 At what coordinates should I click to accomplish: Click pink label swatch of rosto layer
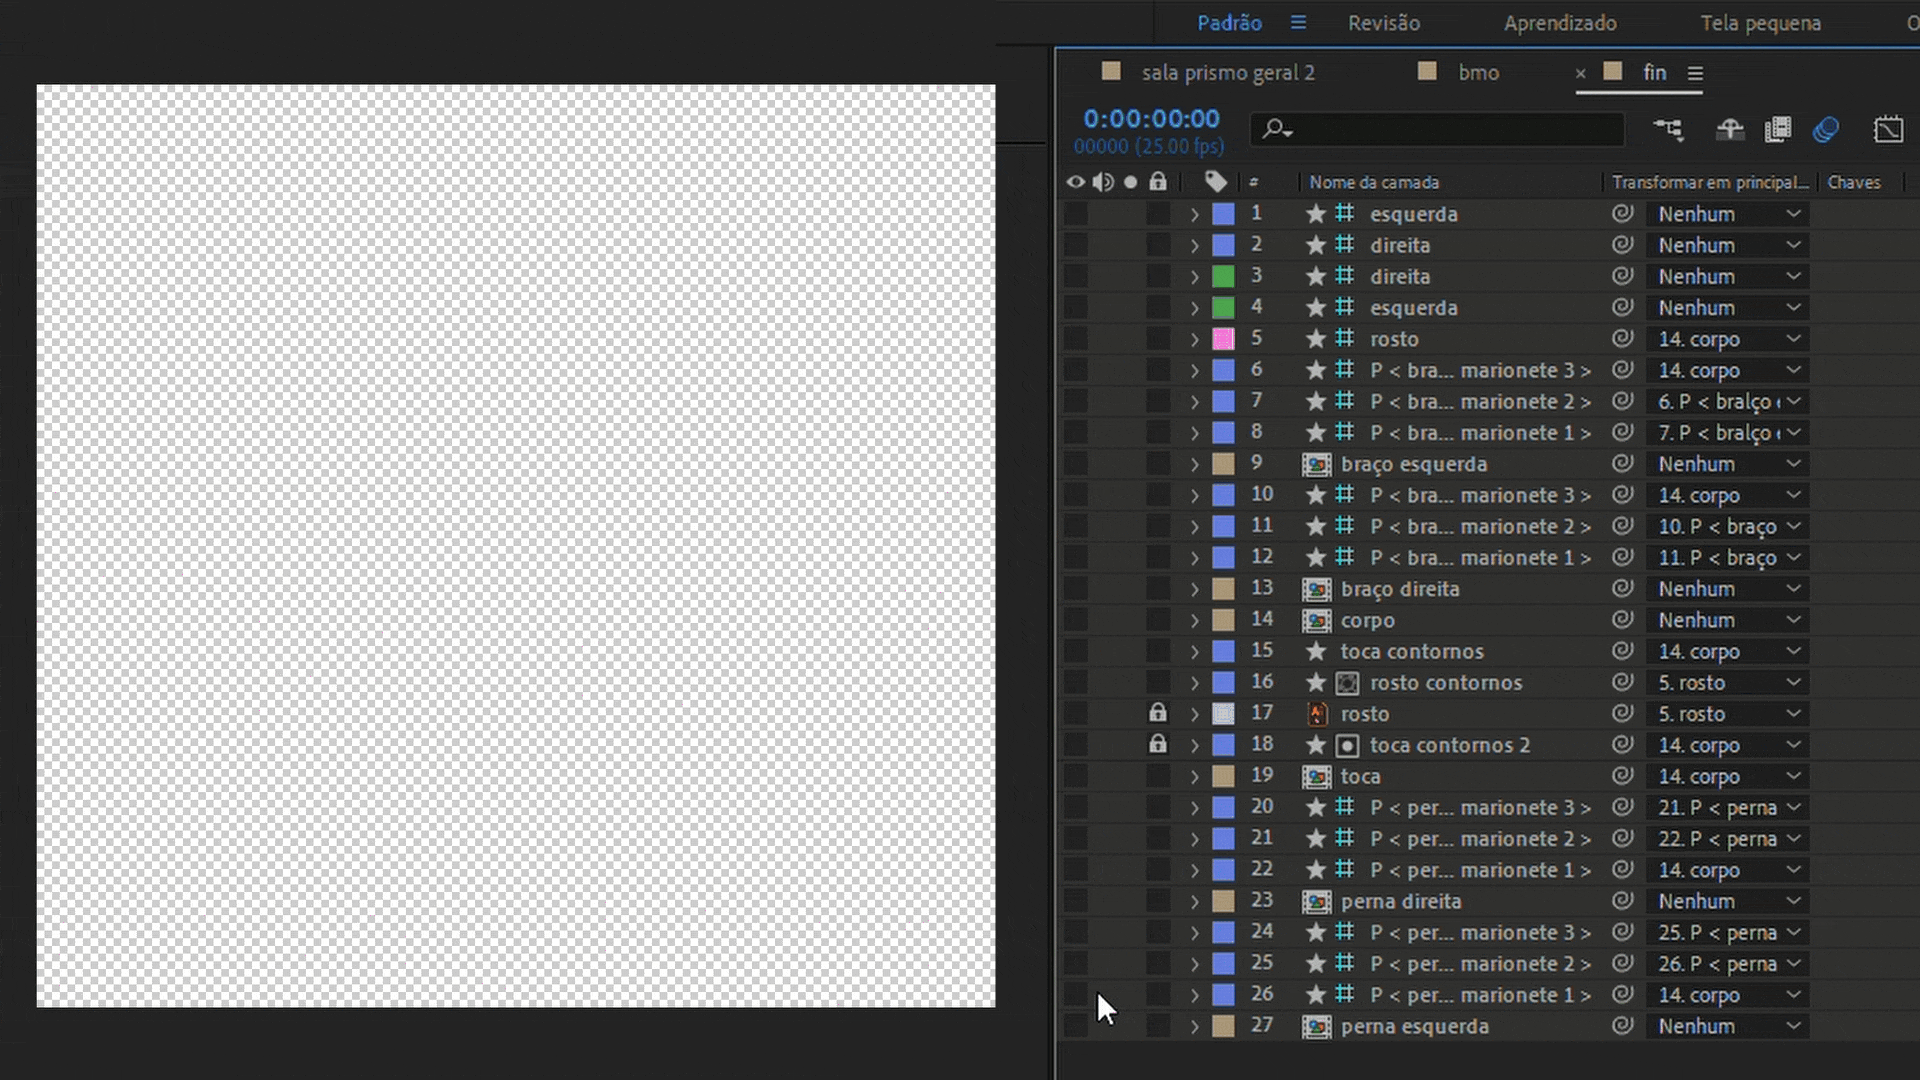coord(1223,339)
